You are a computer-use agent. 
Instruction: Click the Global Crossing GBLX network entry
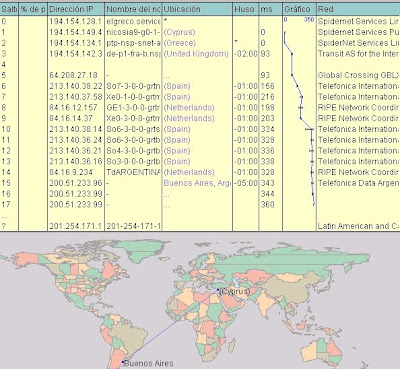(358, 75)
